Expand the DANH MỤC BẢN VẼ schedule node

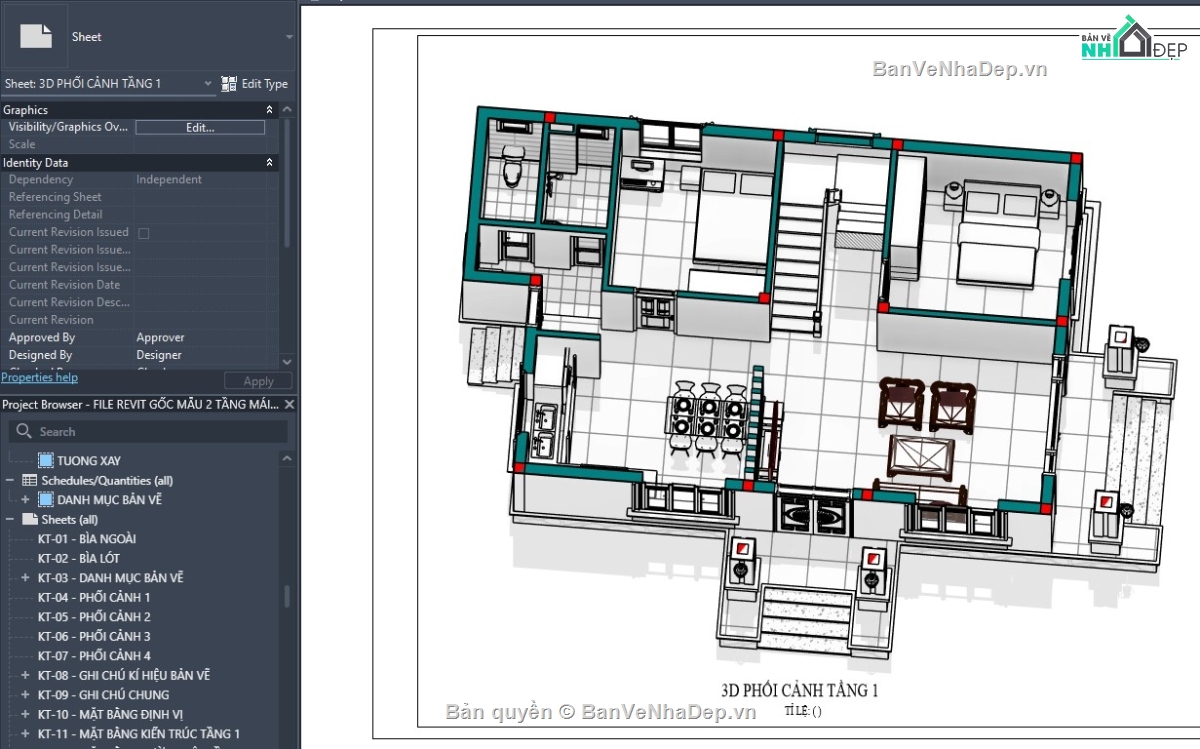25,500
